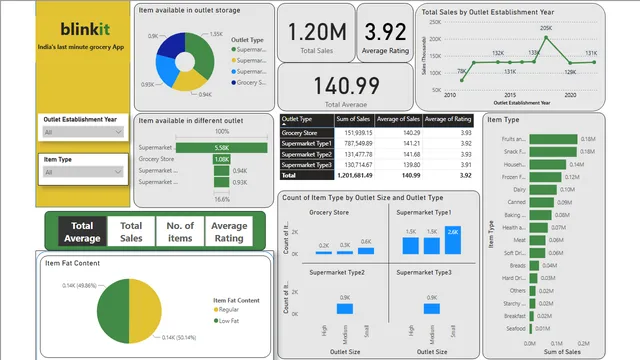The height and width of the screenshot is (360, 640).
Task: Select the Snack F... bar in Item Type chart
Action: tap(553, 152)
